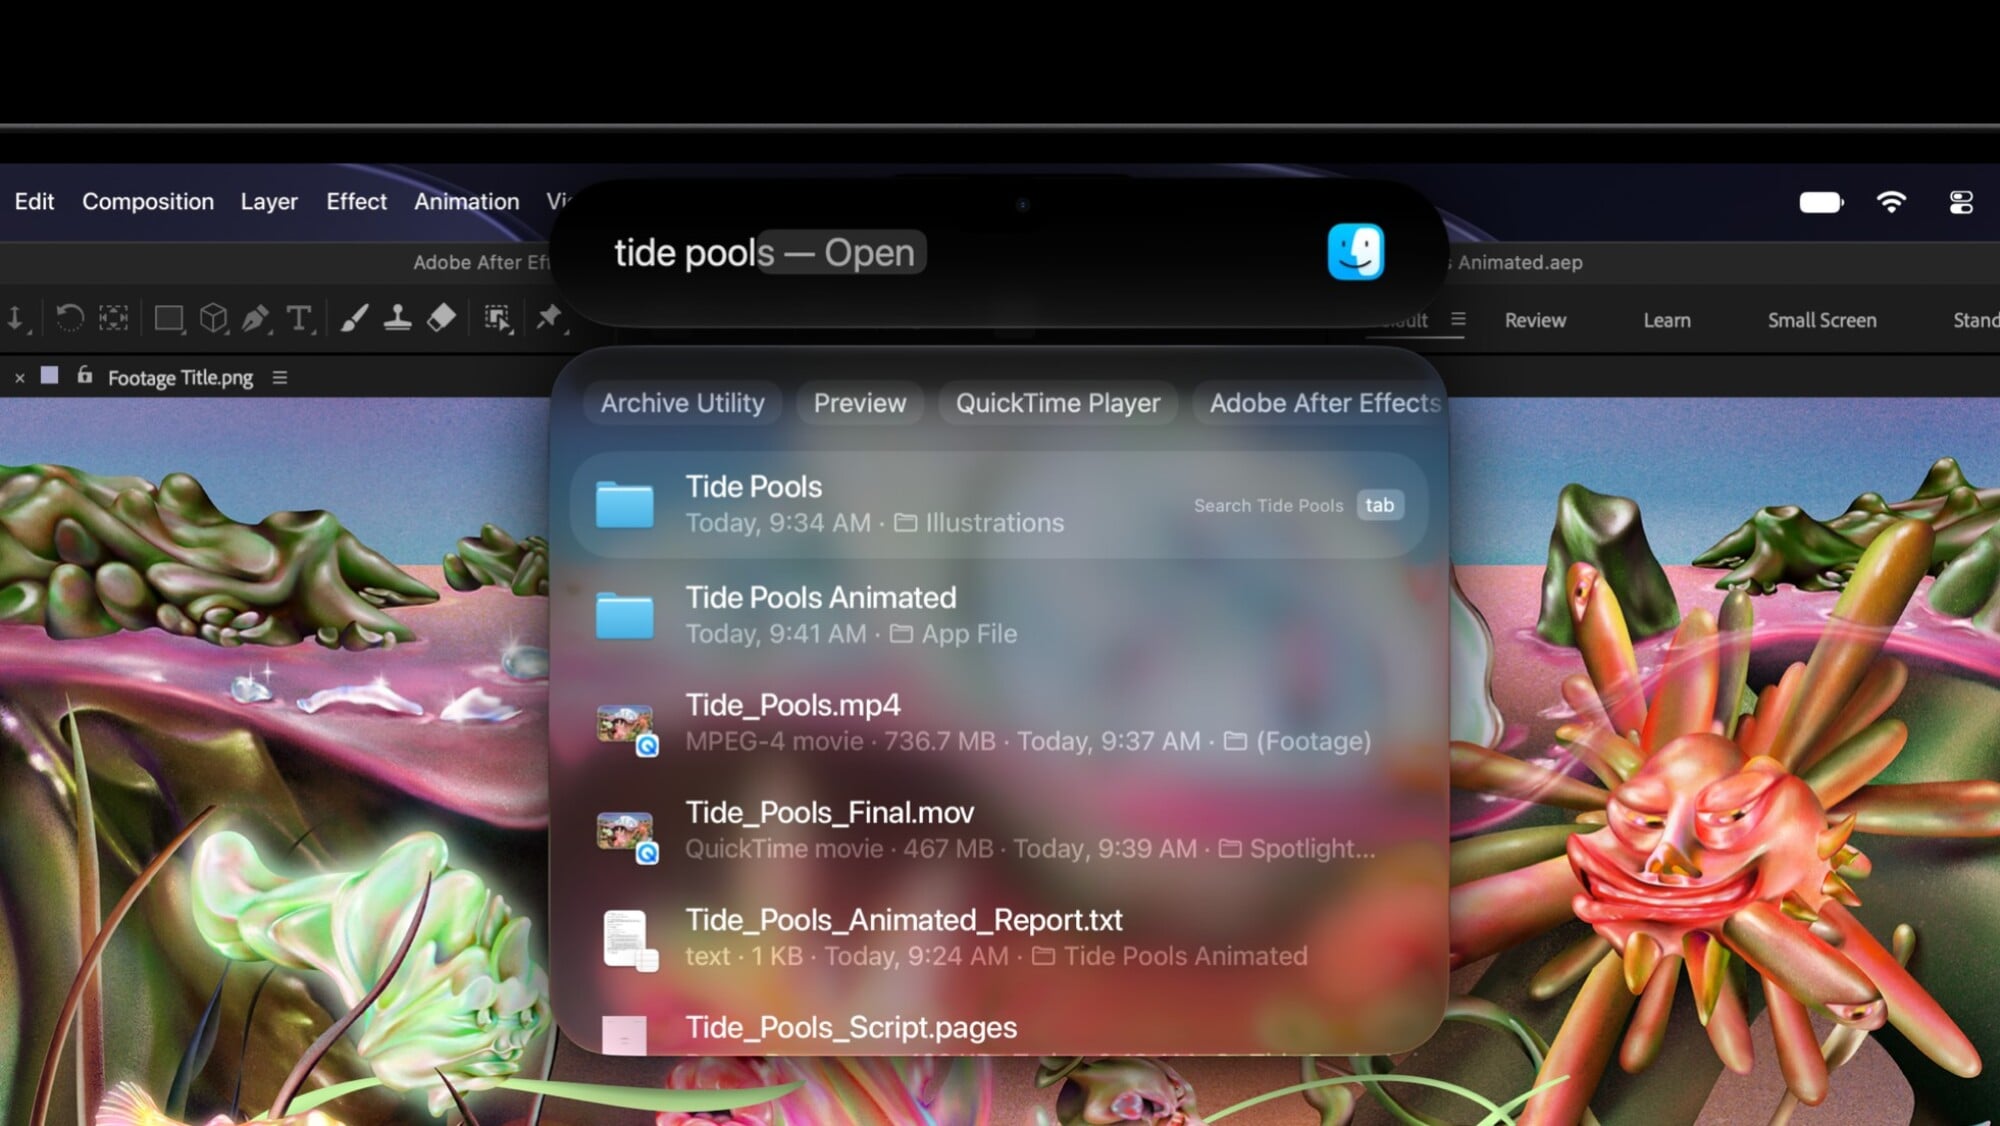Select the vertical dolly arrow tool
This screenshot has height=1126, width=2000.
[17, 319]
